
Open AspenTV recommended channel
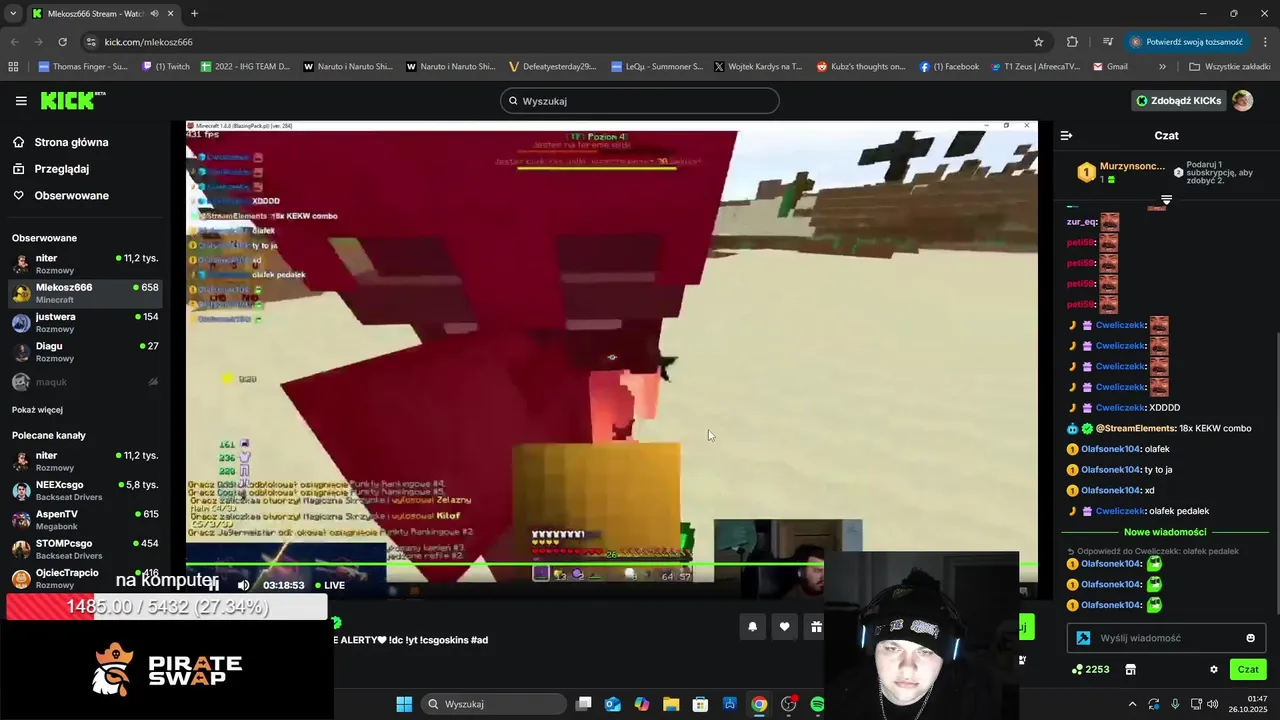(85, 520)
